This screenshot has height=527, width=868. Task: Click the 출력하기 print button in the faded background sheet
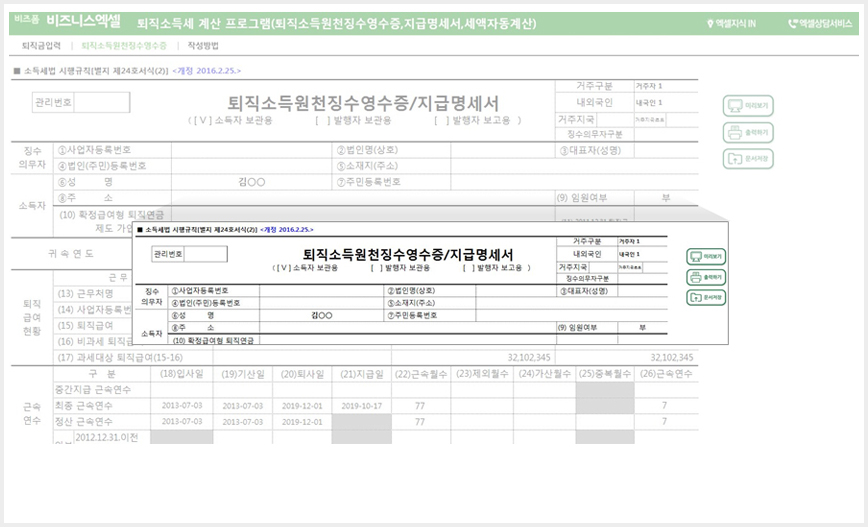click(x=748, y=132)
